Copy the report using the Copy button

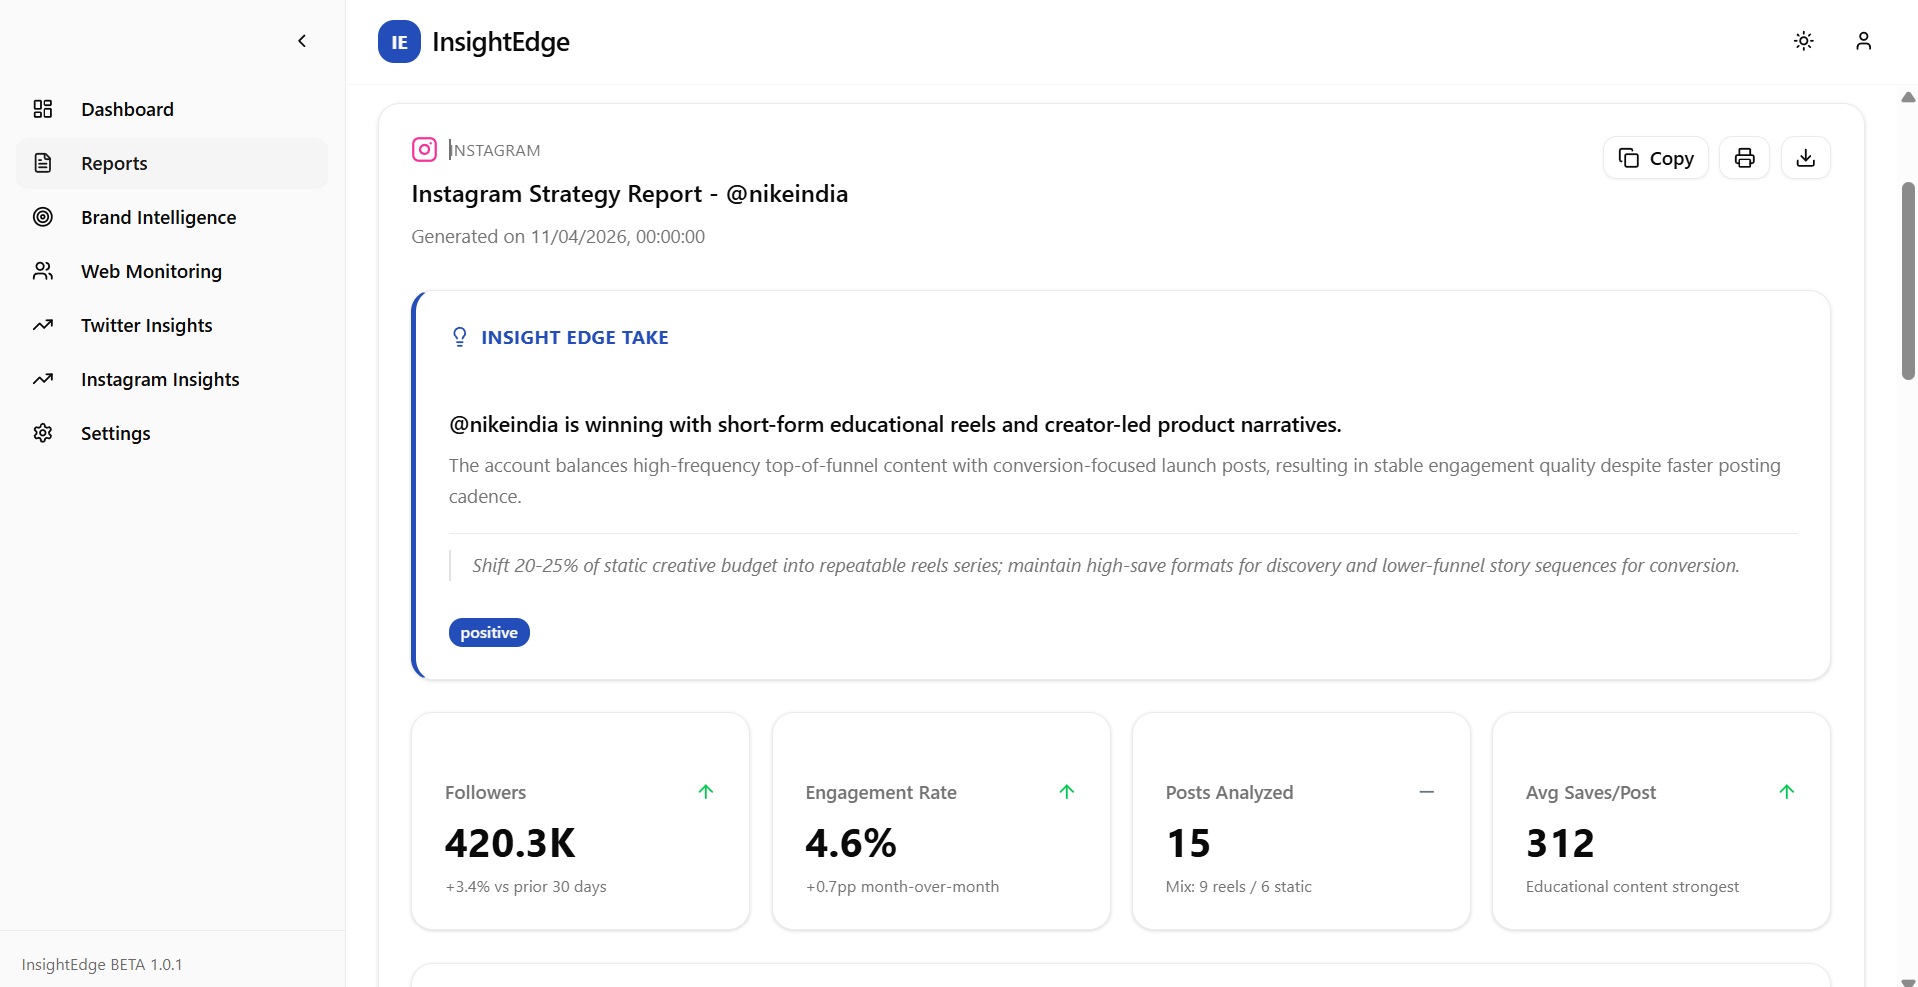(1655, 157)
